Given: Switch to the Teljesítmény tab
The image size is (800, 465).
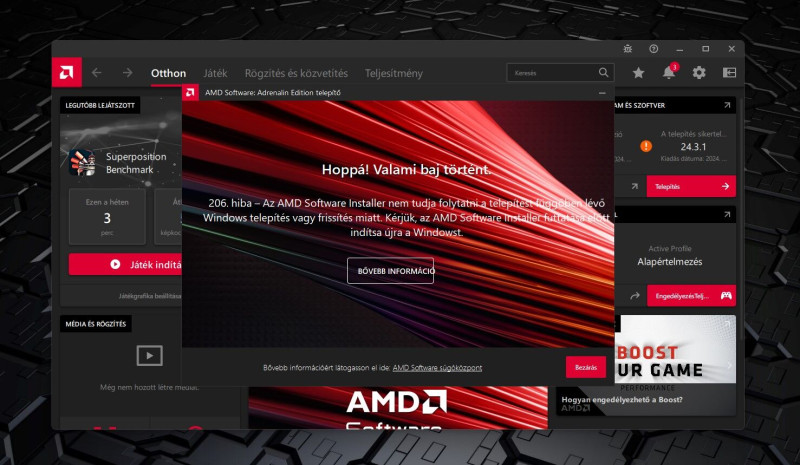Looking at the screenshot, I should [x=394, y=73].
